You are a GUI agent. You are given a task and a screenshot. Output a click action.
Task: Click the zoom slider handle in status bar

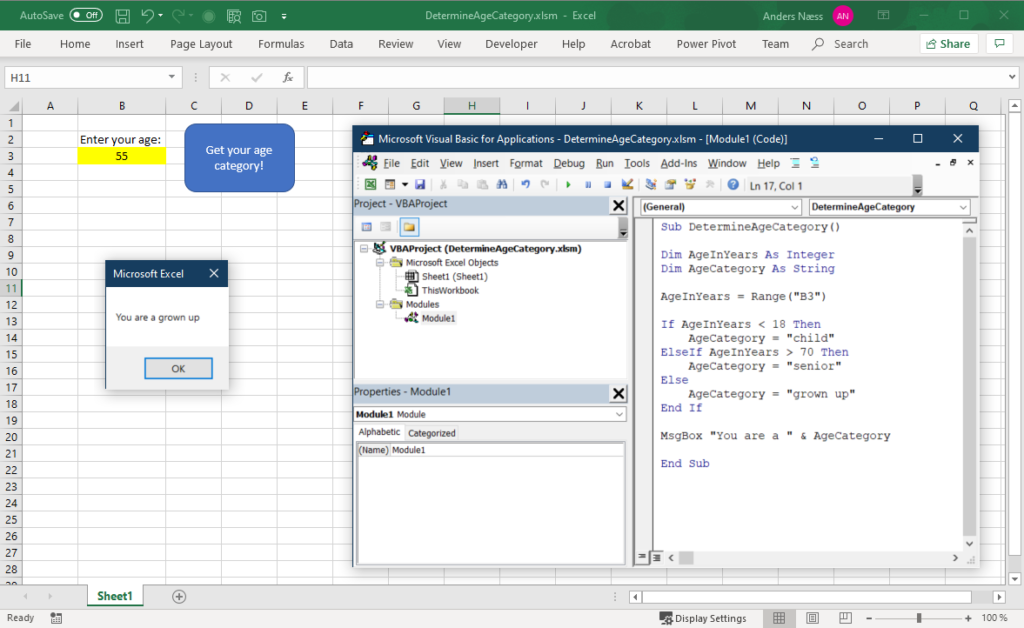pyautogui.click(x=919, y=618)
